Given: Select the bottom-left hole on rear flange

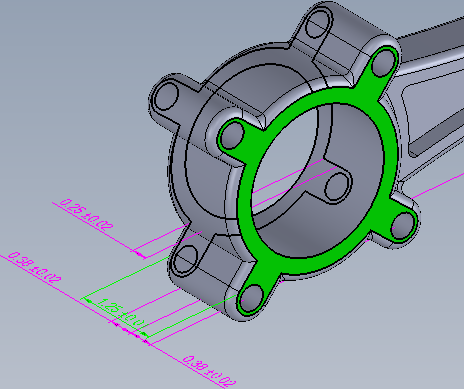Looking at the screenshot, I should pyautogui.click(x=186, y=260).
